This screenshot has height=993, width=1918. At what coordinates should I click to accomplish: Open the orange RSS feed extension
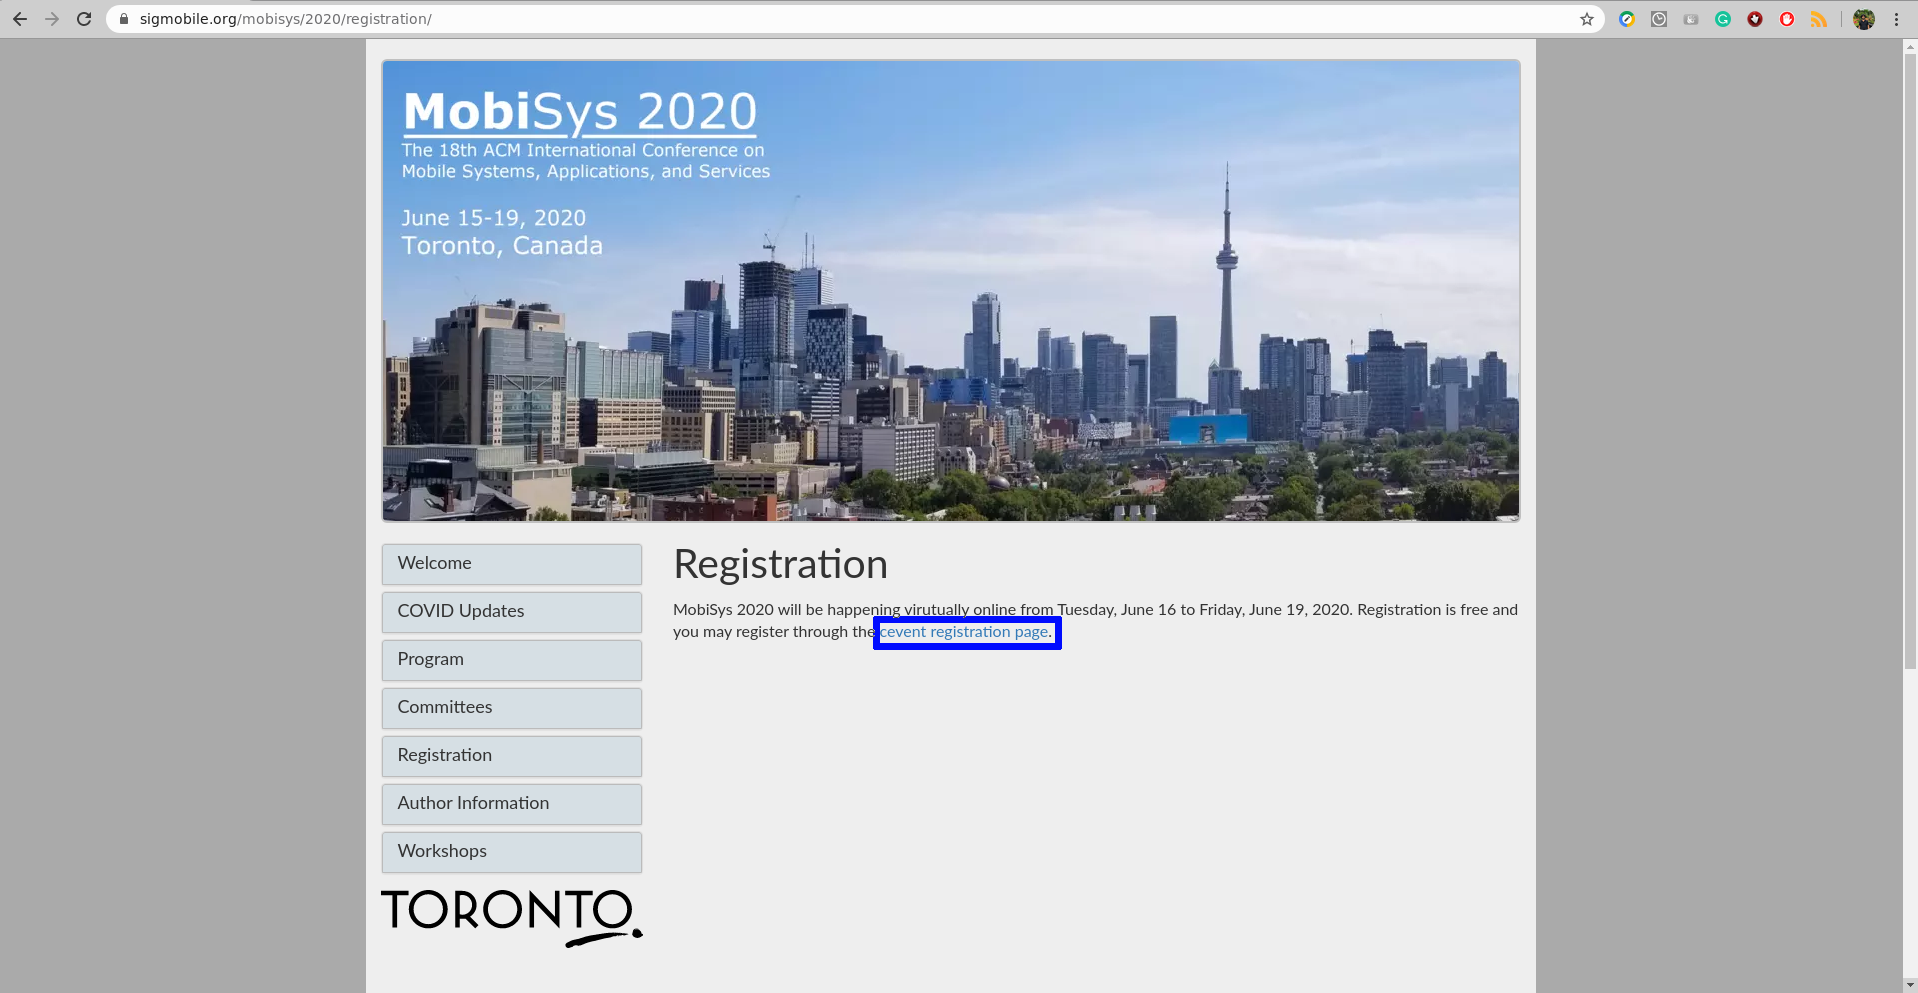pos(1819,19)
